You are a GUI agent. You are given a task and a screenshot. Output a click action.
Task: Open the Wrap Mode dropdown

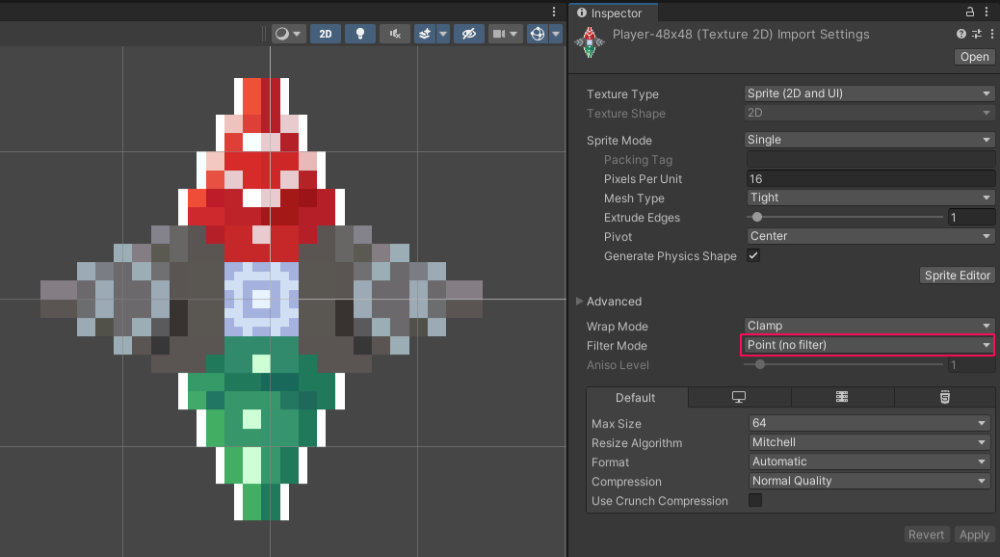pyautogui.click(x=869, y=325)
